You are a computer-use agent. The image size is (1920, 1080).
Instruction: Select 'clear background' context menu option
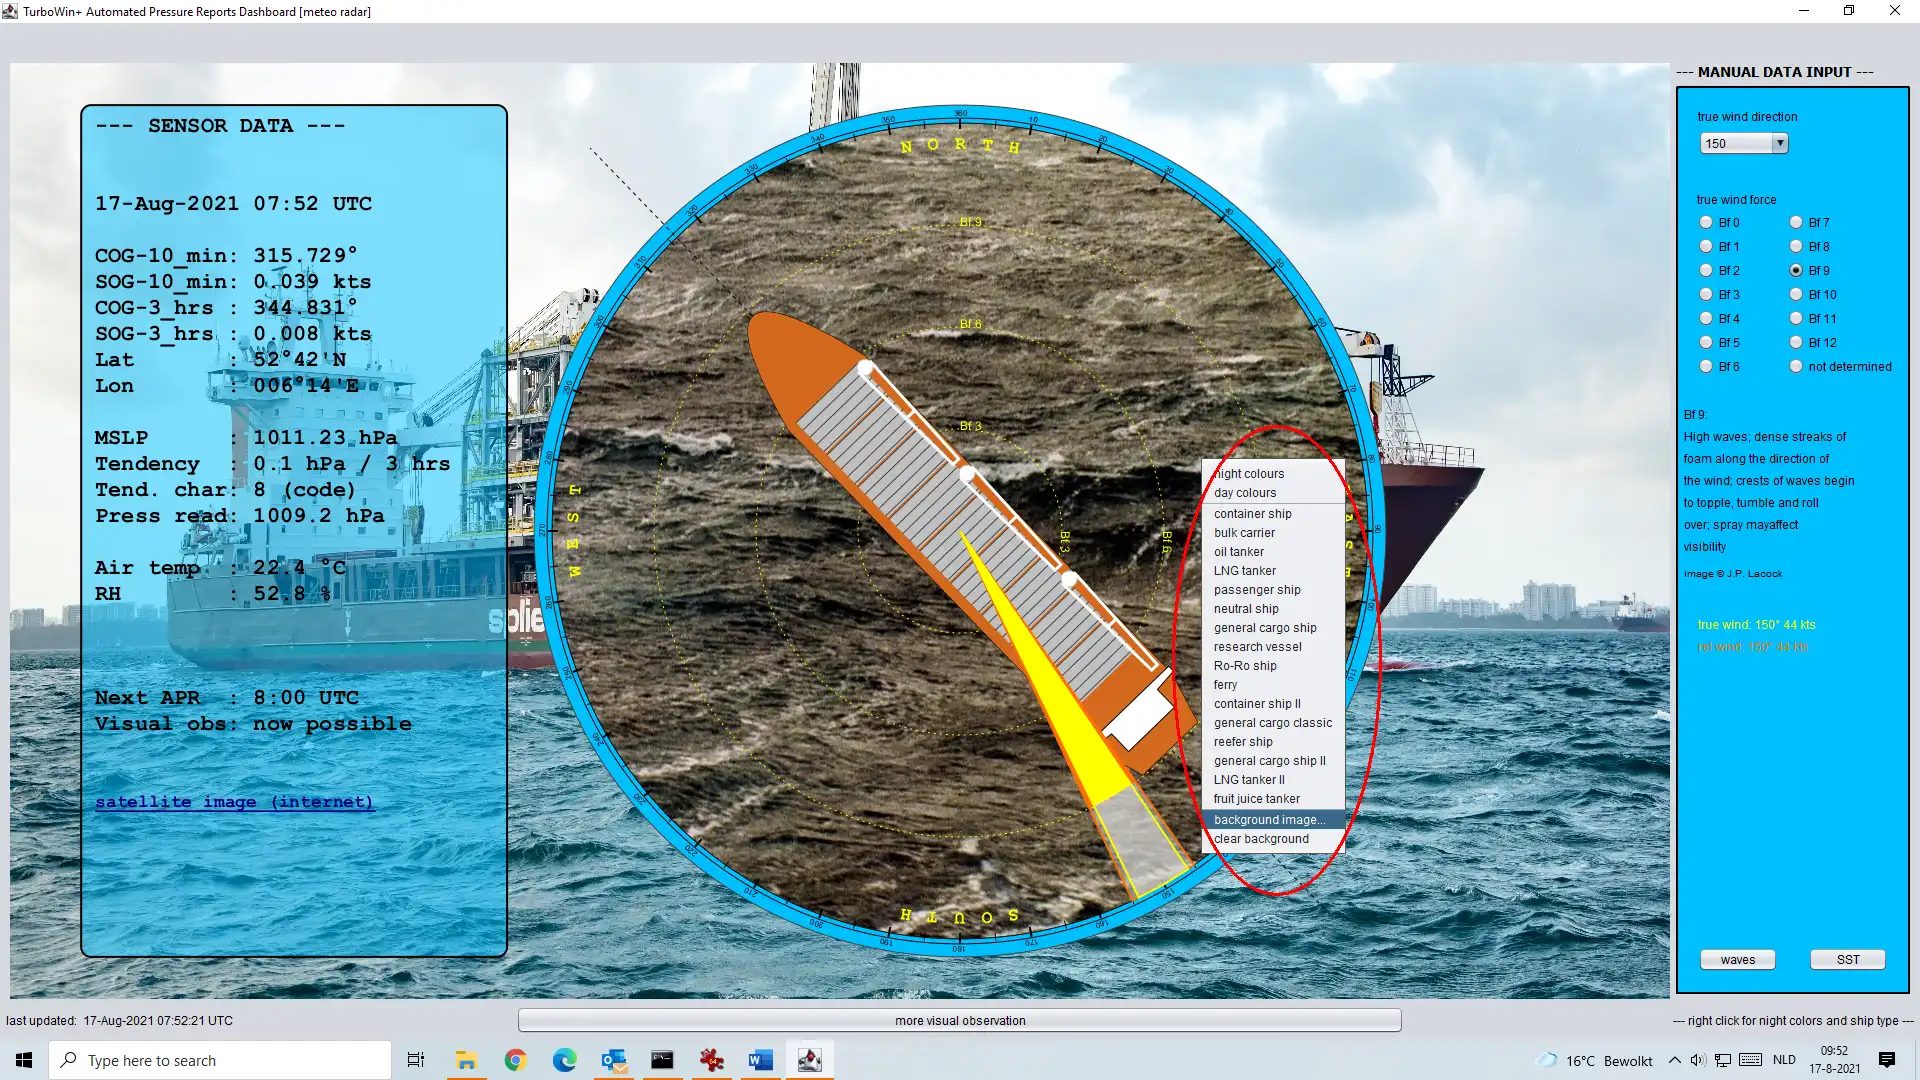(1261, 837)
